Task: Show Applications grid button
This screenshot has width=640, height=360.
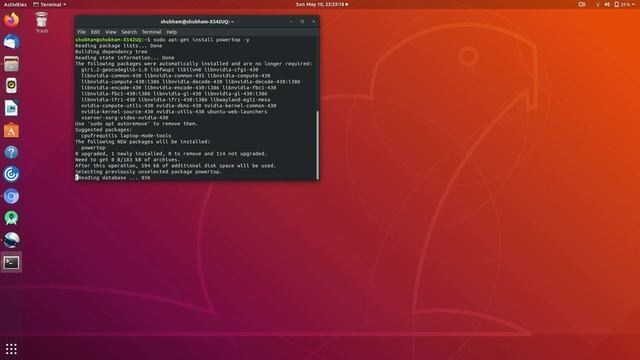Action: [11, 349]
